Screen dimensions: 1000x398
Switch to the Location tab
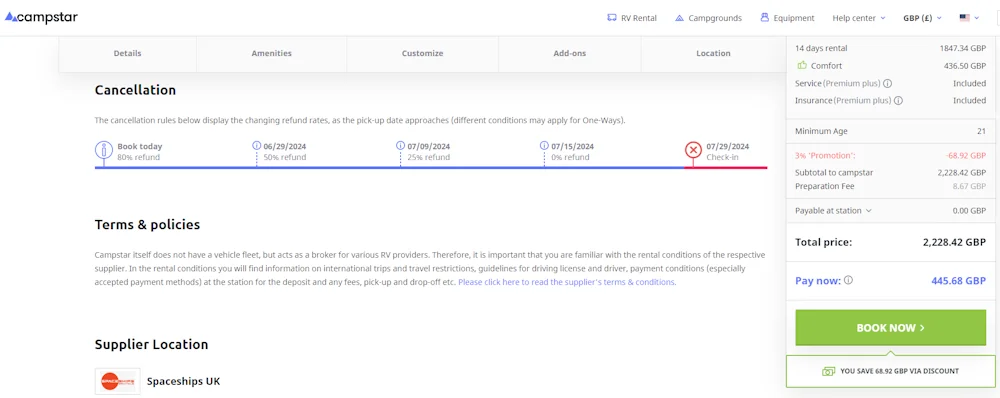coord(713,54)
